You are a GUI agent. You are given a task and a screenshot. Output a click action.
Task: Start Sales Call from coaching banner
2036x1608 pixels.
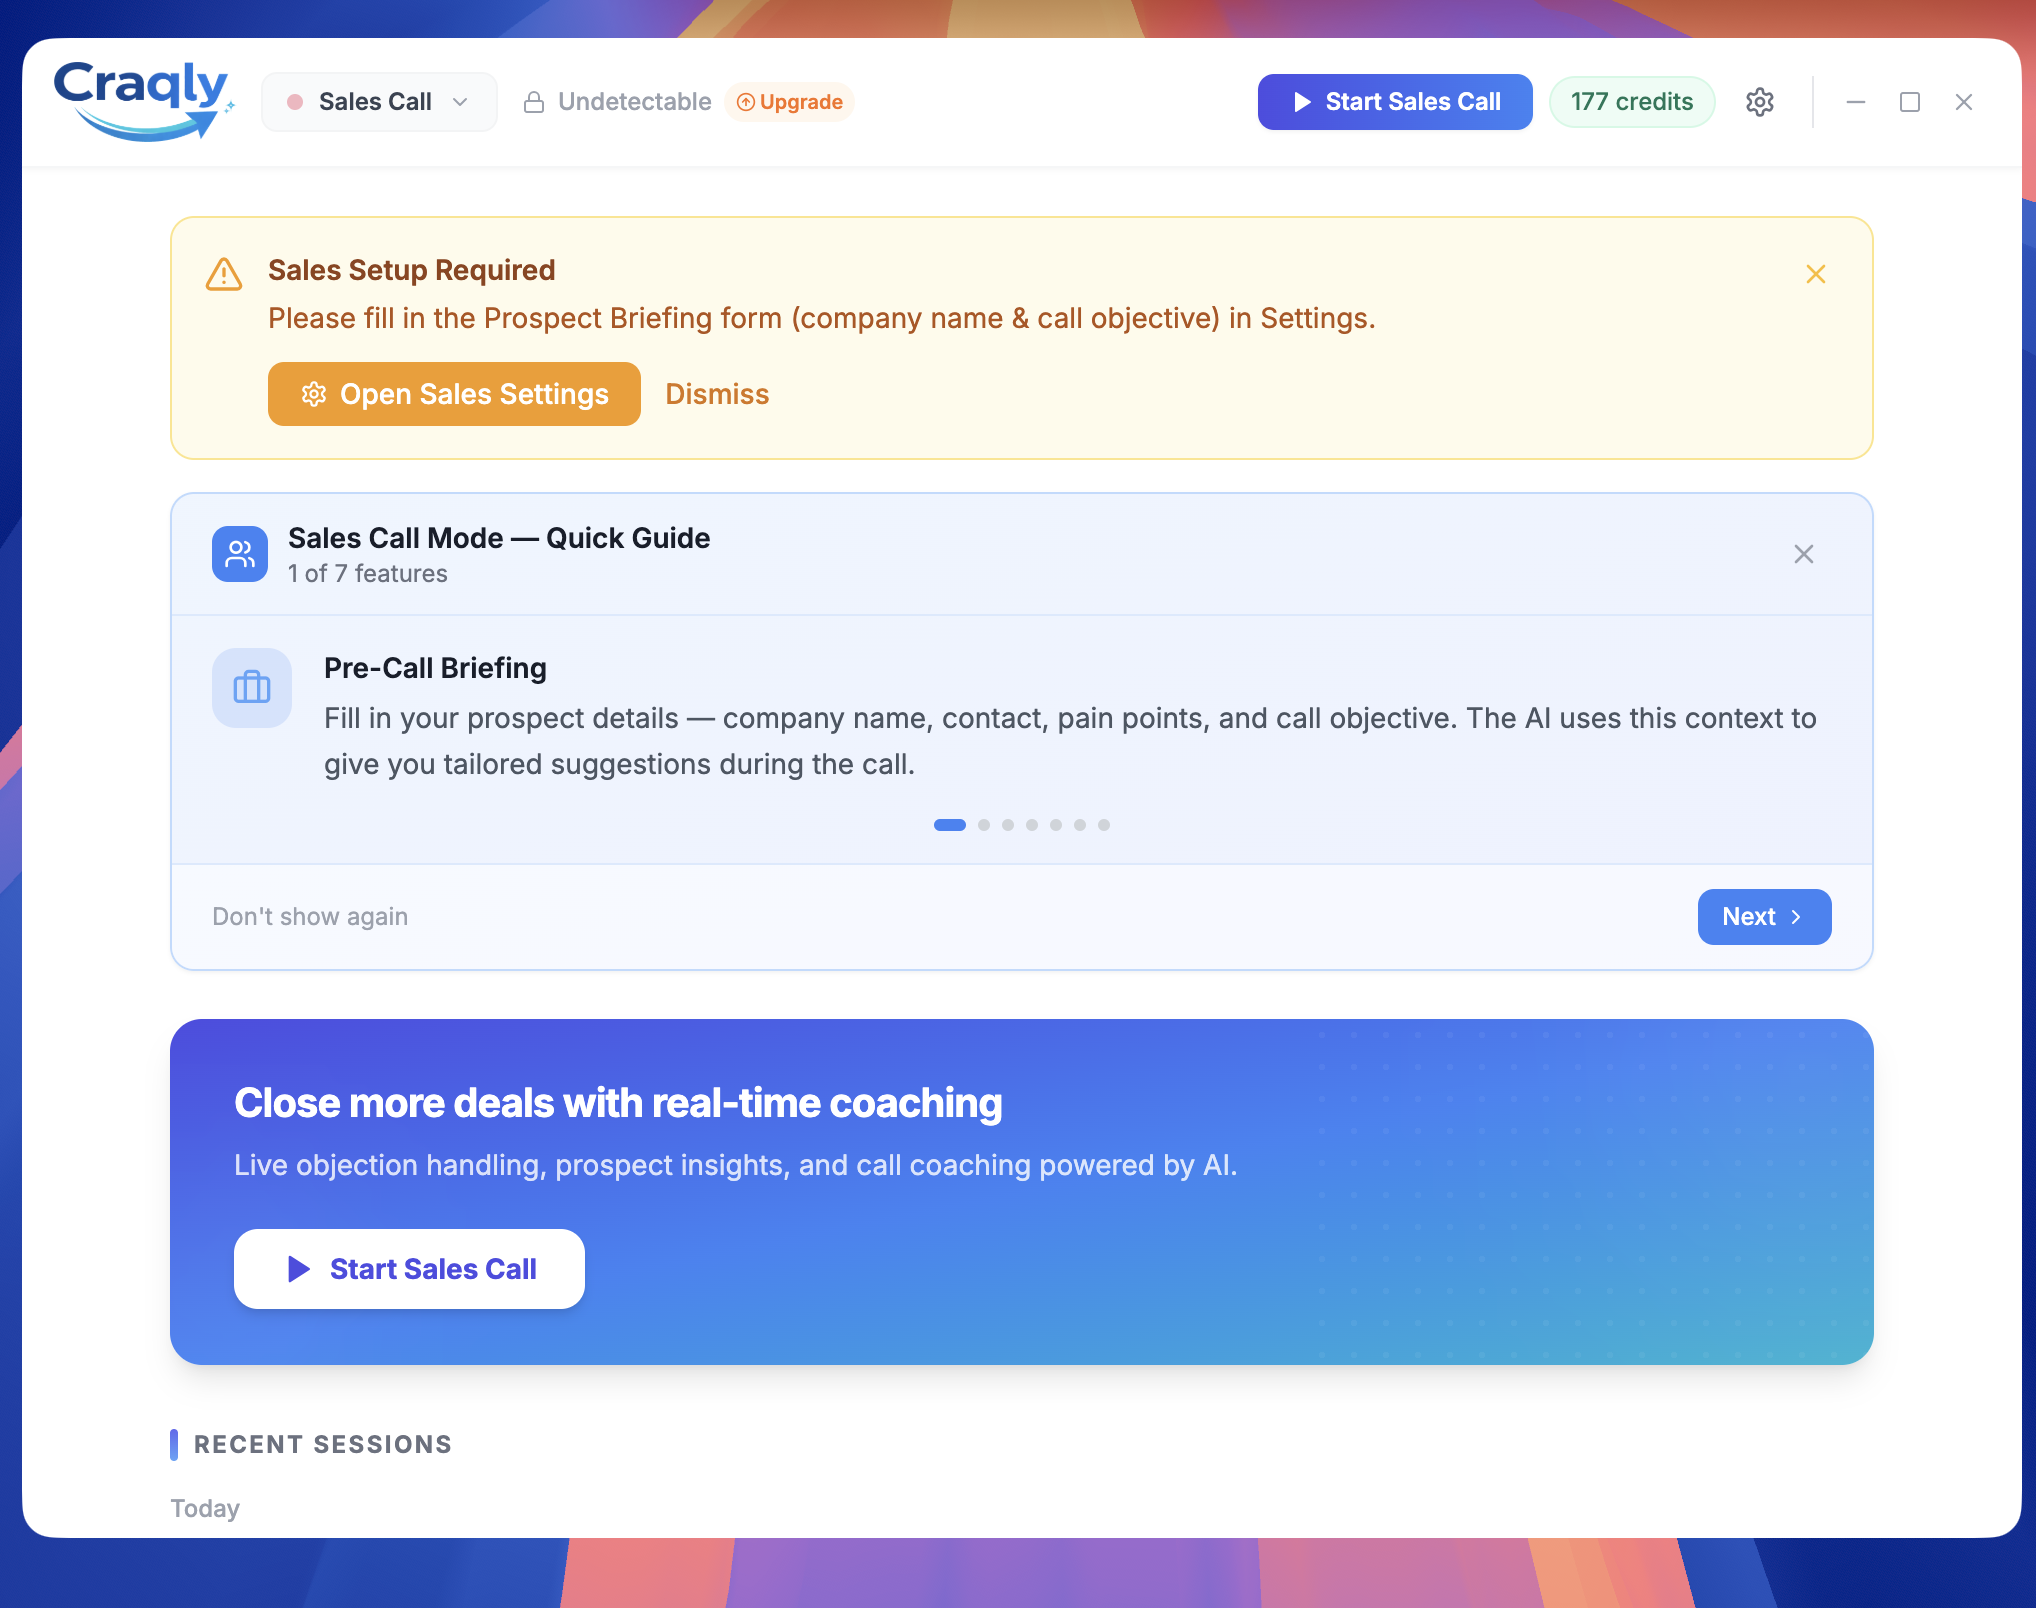coord(409,1269)
